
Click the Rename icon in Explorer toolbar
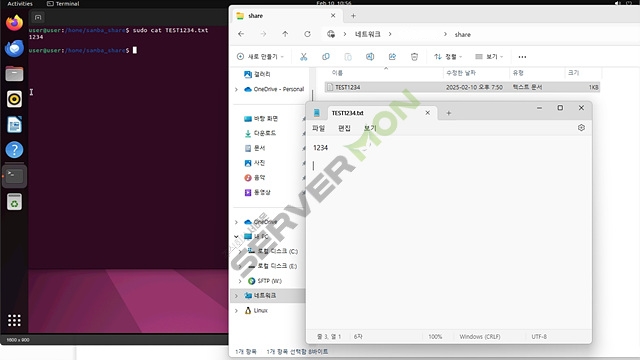[370, 57]
